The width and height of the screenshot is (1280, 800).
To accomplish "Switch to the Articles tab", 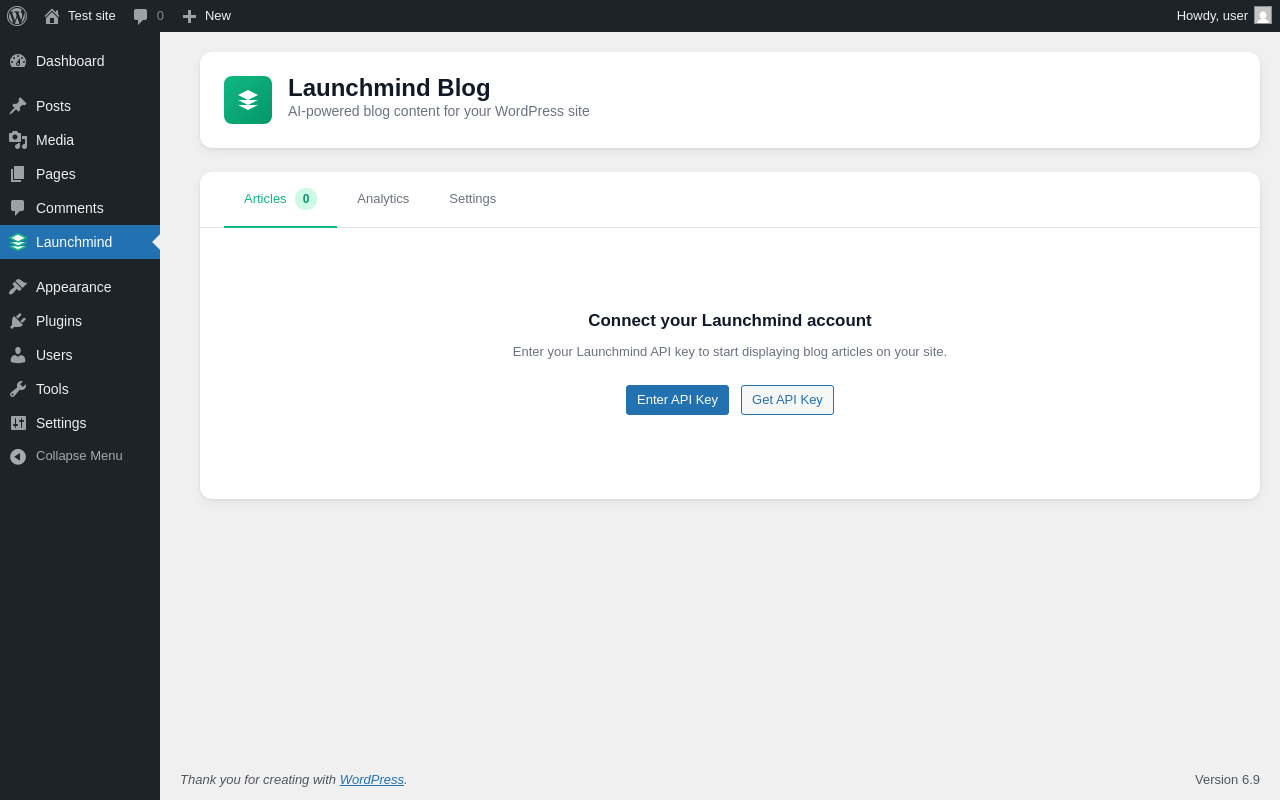I will click(x=280, y=199).
